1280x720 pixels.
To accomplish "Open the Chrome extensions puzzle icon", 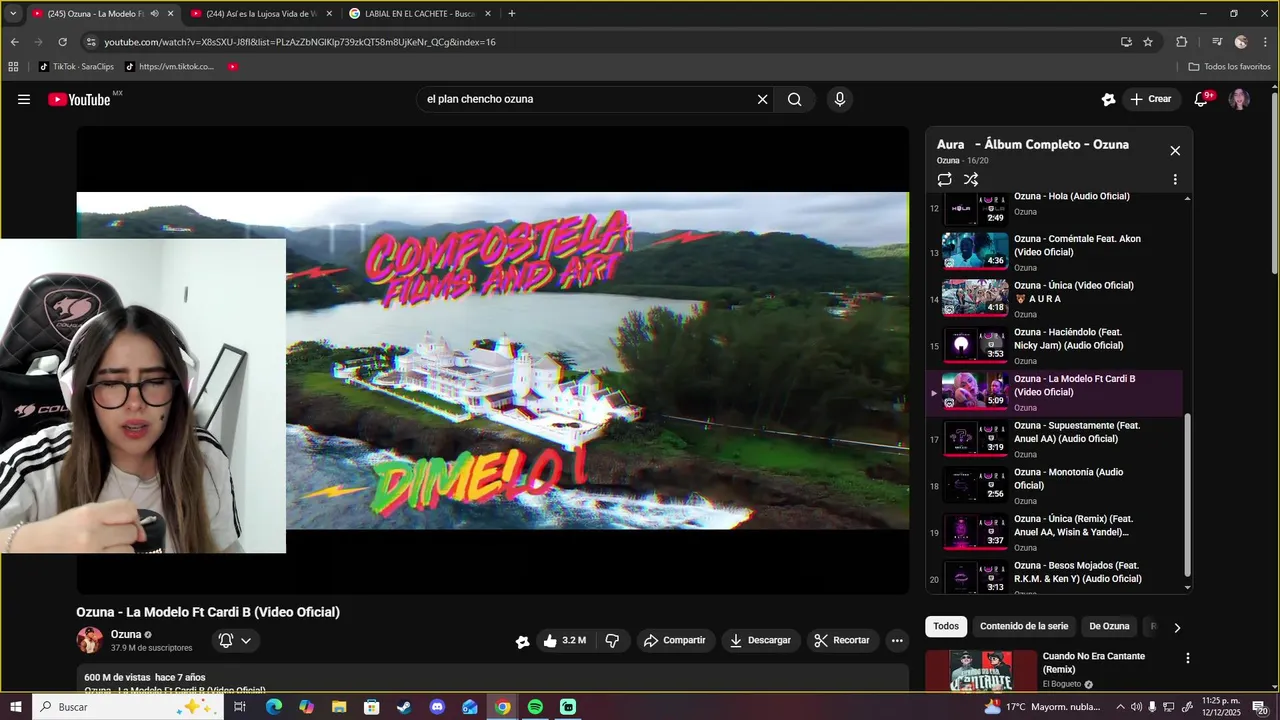I will [1181, 42].
